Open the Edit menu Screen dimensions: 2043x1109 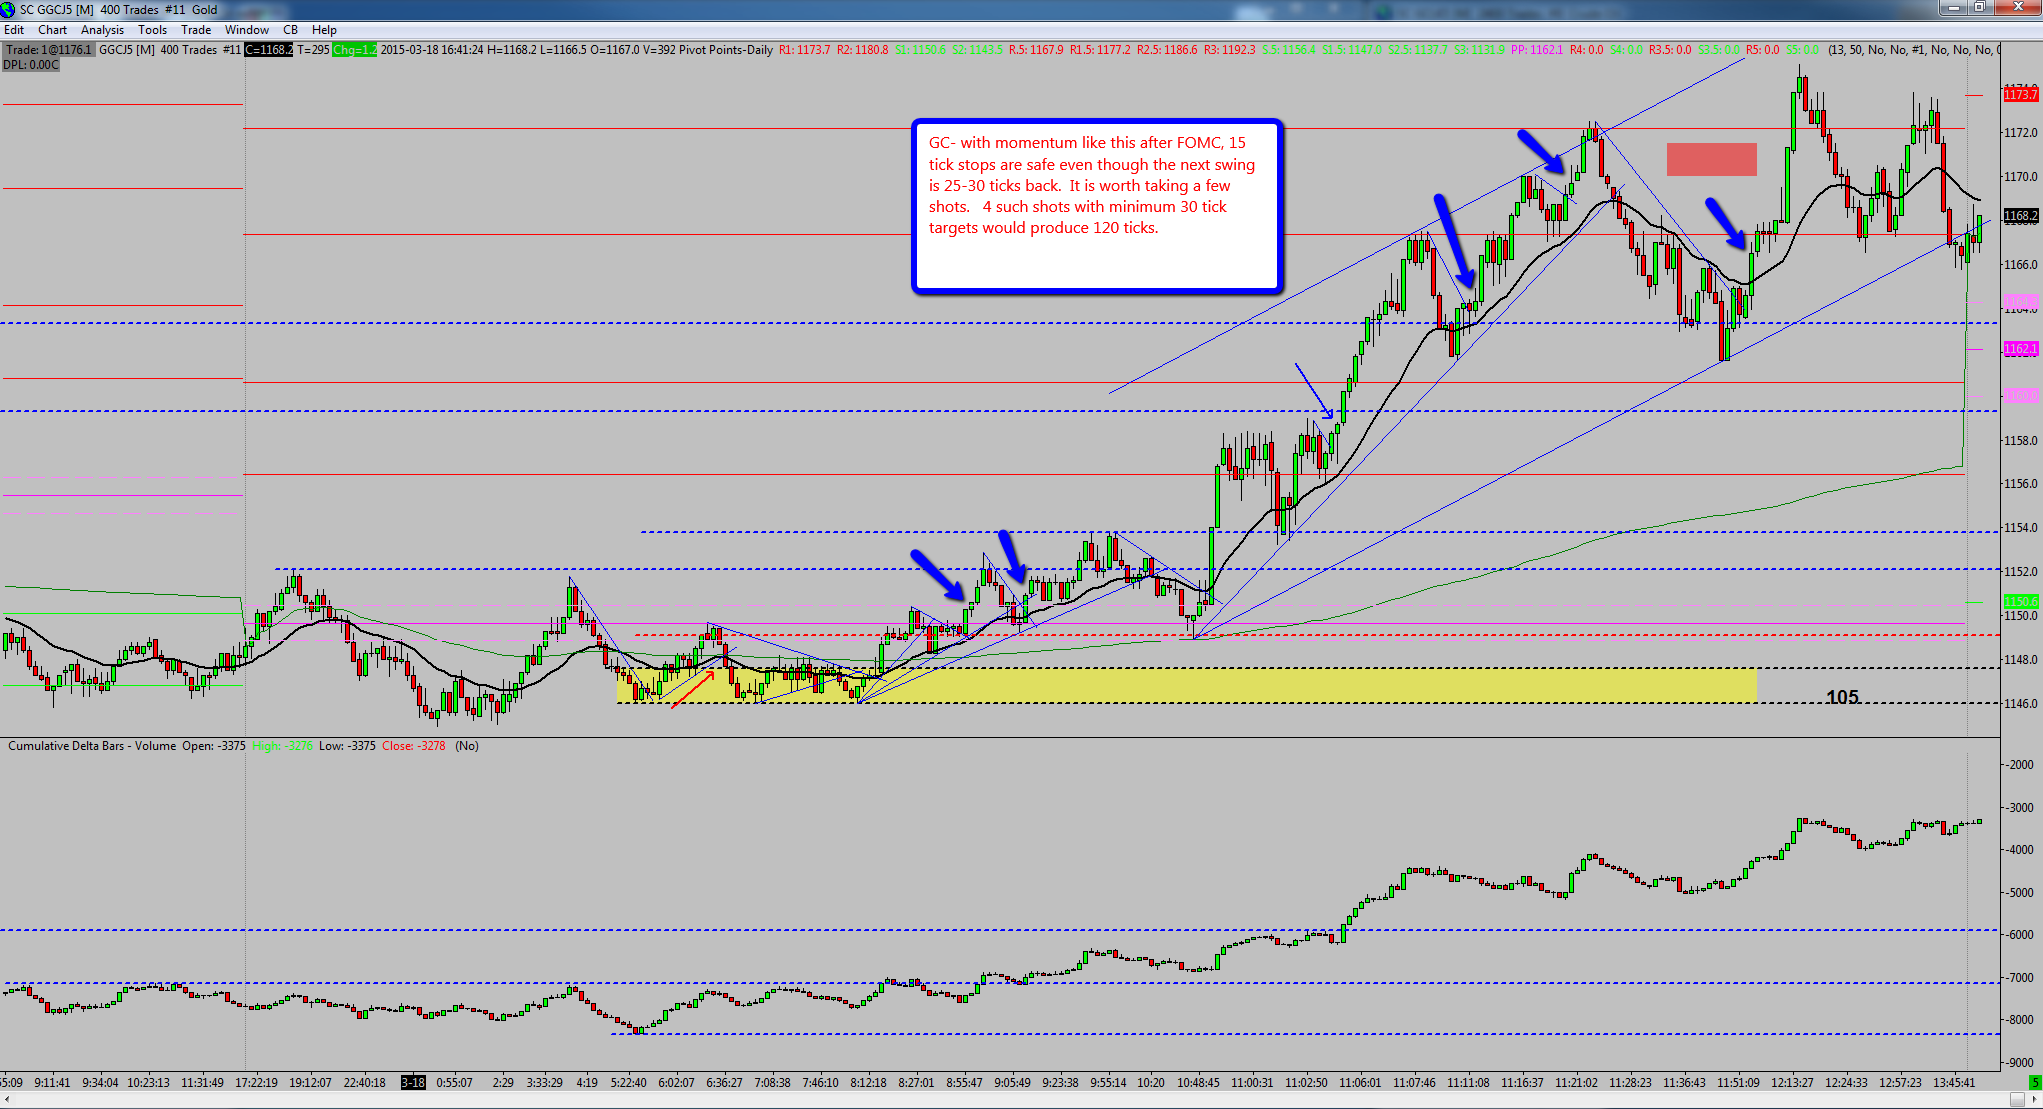click(x=14, y=30)
